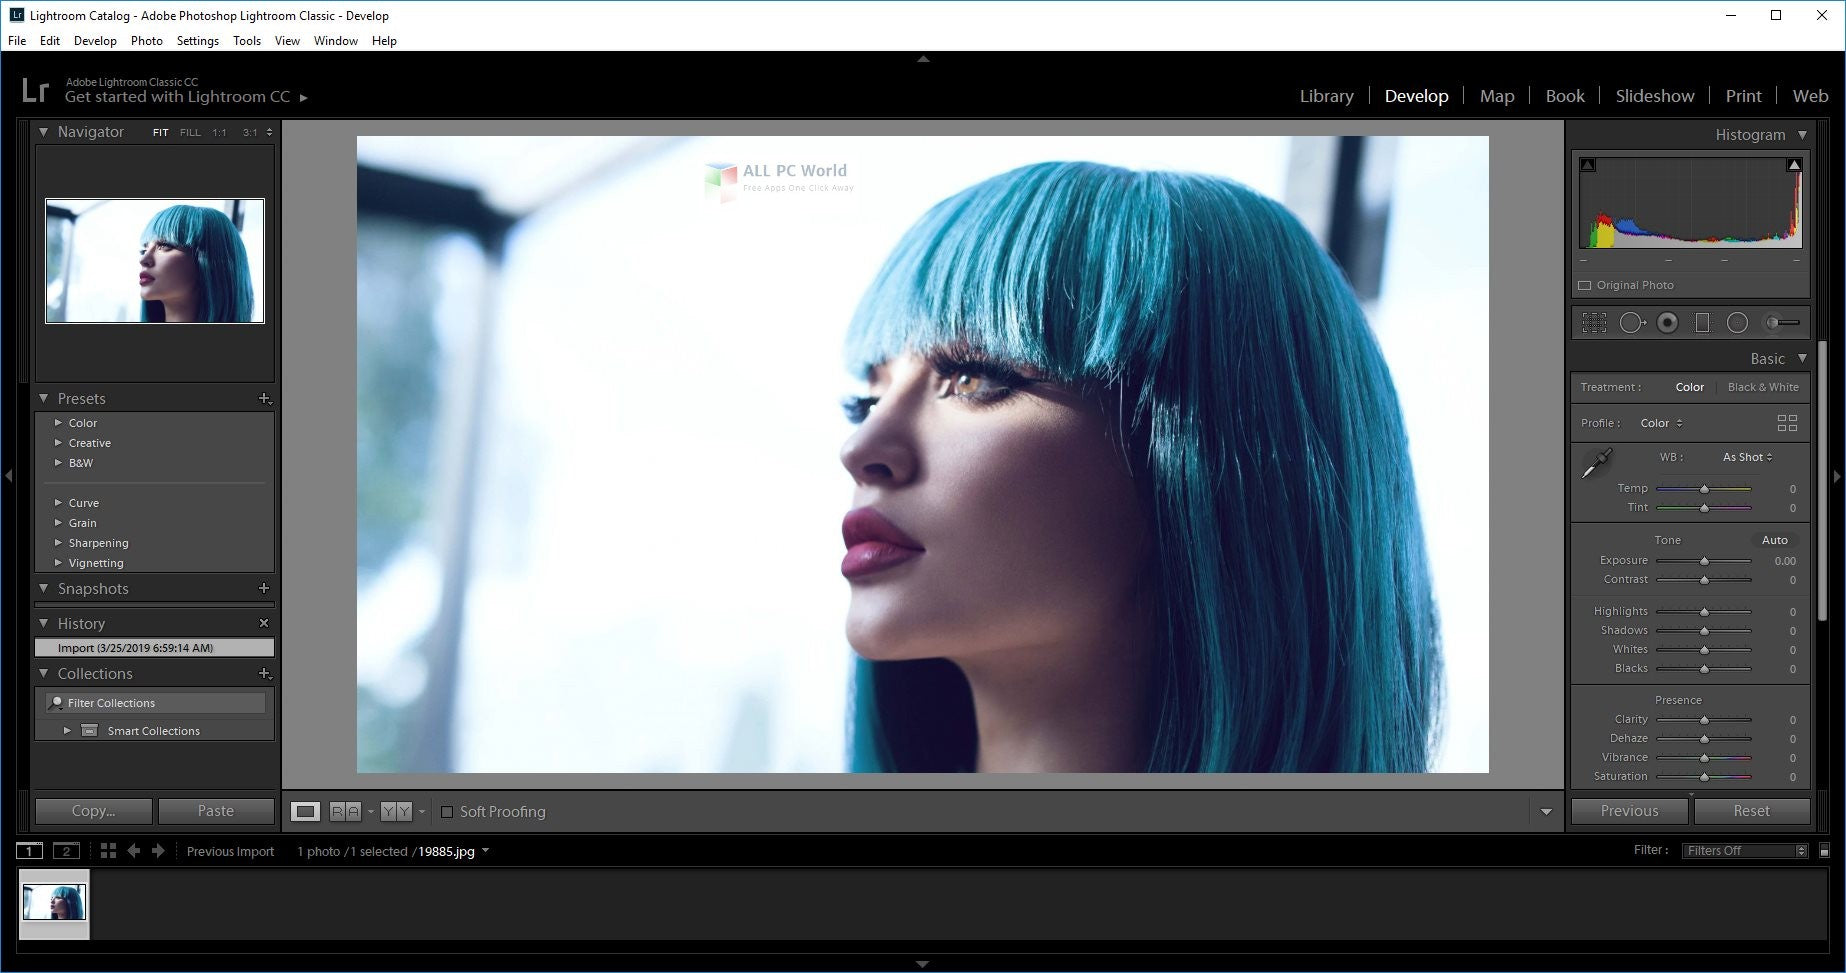Image resolution: width=1846 pixels, height=973 pixels.
Task: Pick the White Balance eyedropper
Action: (x=1597, y=463)
